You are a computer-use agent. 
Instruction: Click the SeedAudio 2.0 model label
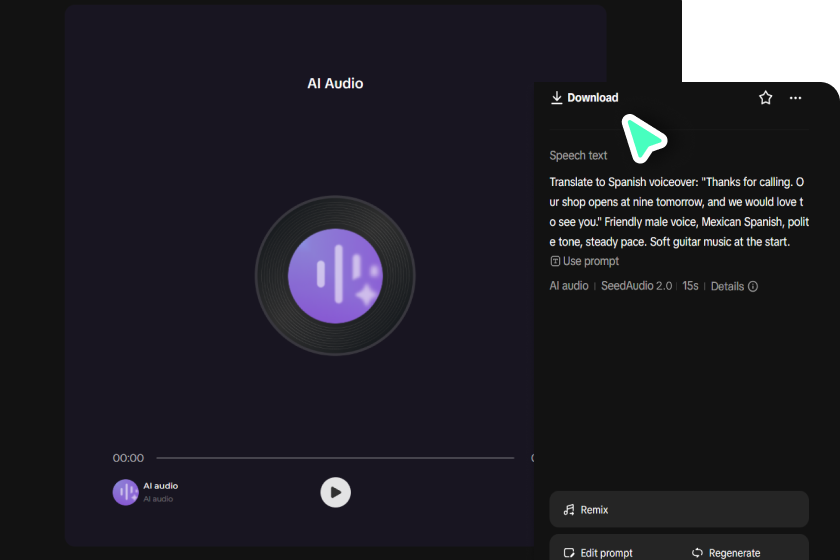click(x=636, y=286)
